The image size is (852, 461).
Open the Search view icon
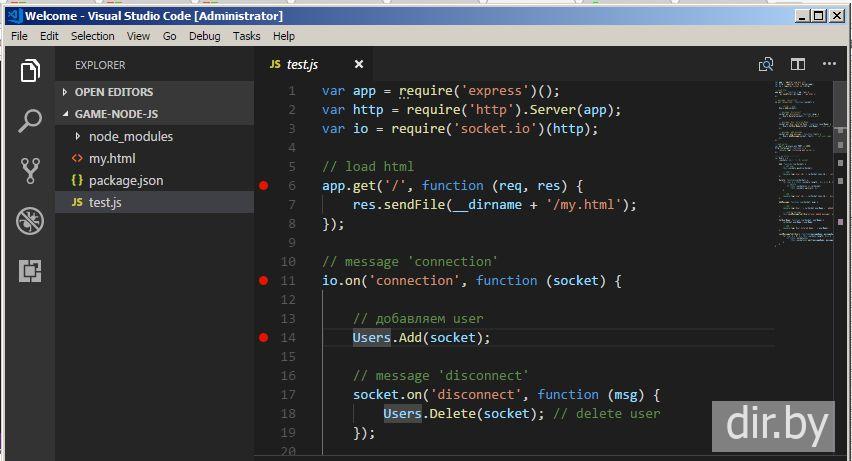(30, 121)
